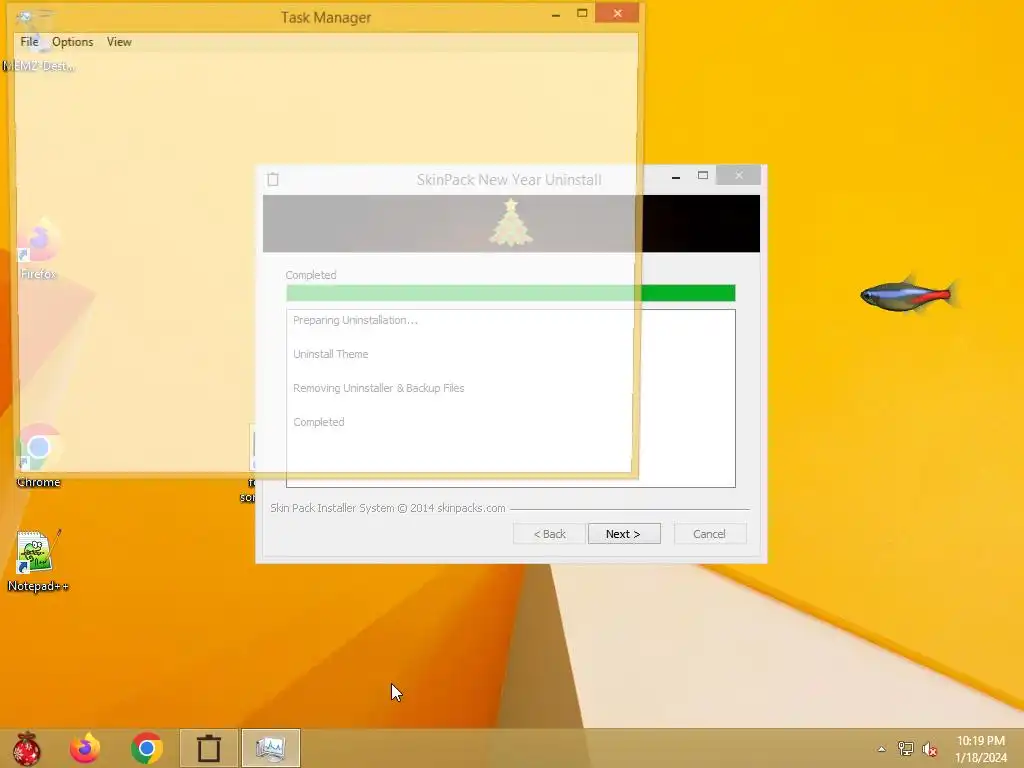Open the network tray icon
This screenshot has height=768, width=1024.
point(906,749)
